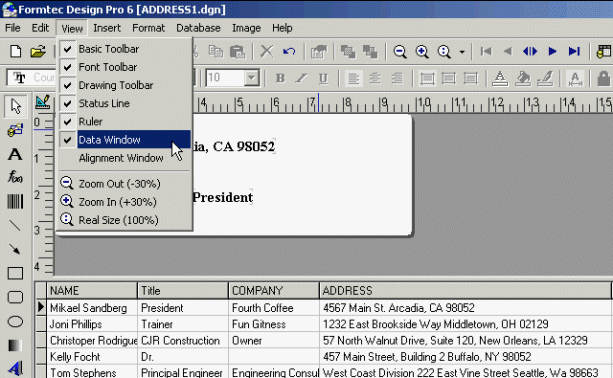The width and height of the screenshot is (613, 378).
Task: Select the barcode tool in the drawing toolbar
Action: click(15, 201)
